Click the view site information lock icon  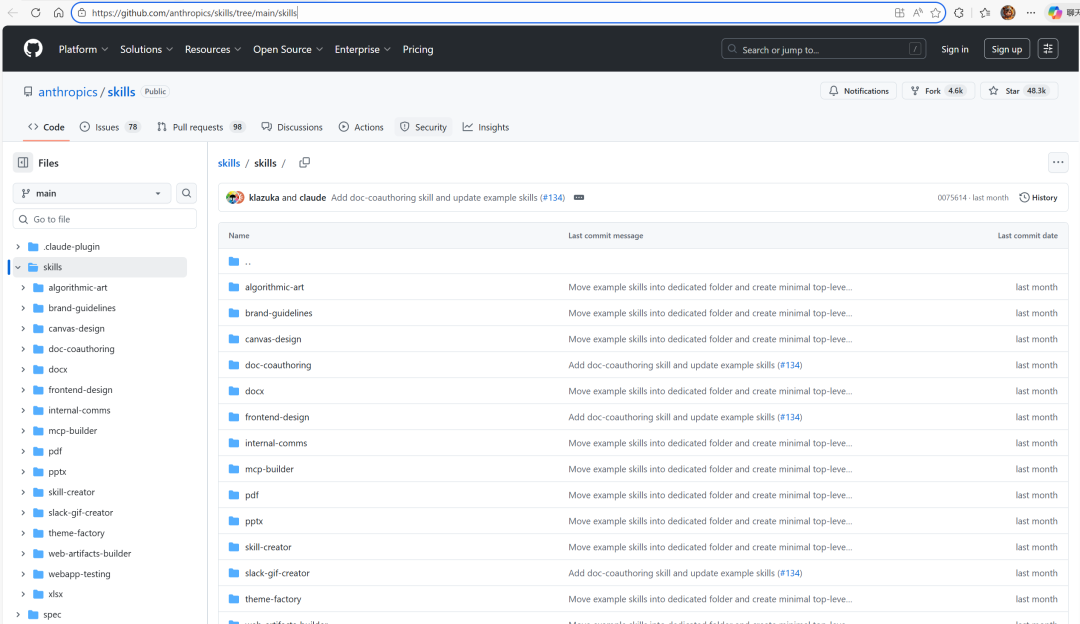point(81,12)
